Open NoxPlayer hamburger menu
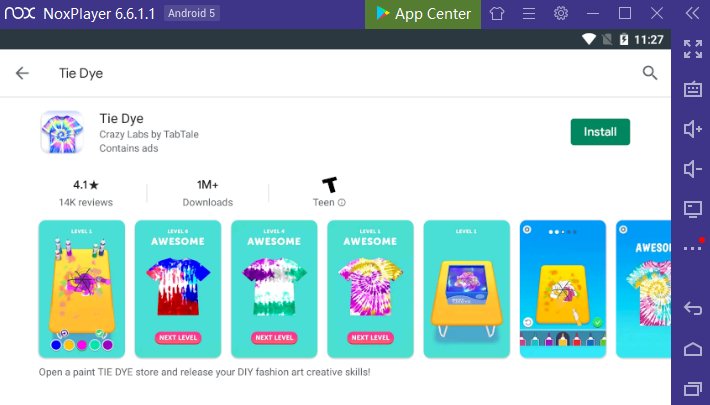 (x=528, y=14)
